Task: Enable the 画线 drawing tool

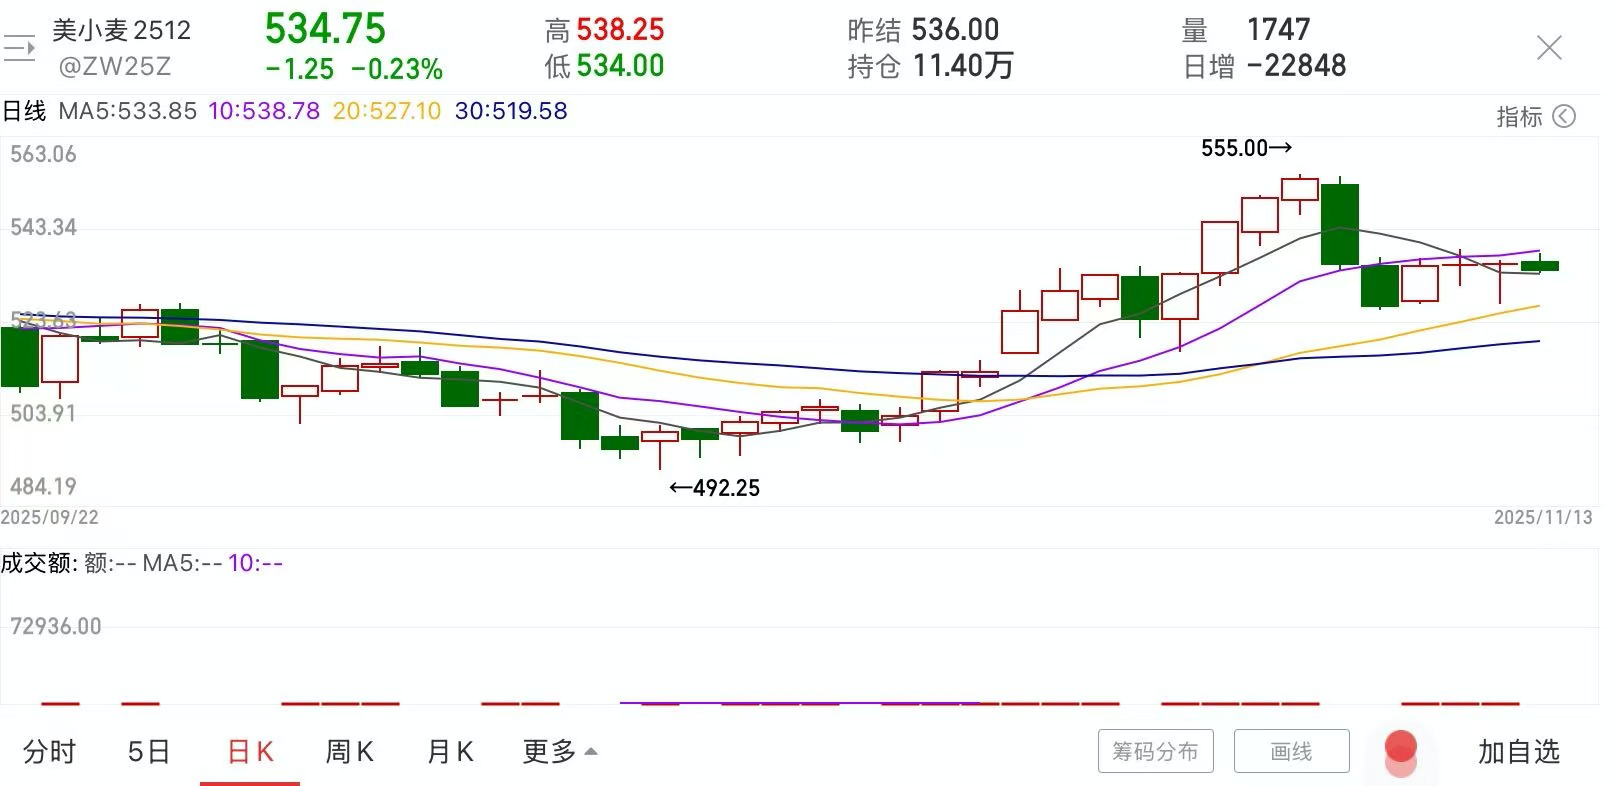Action: (x=1291, y=751)
